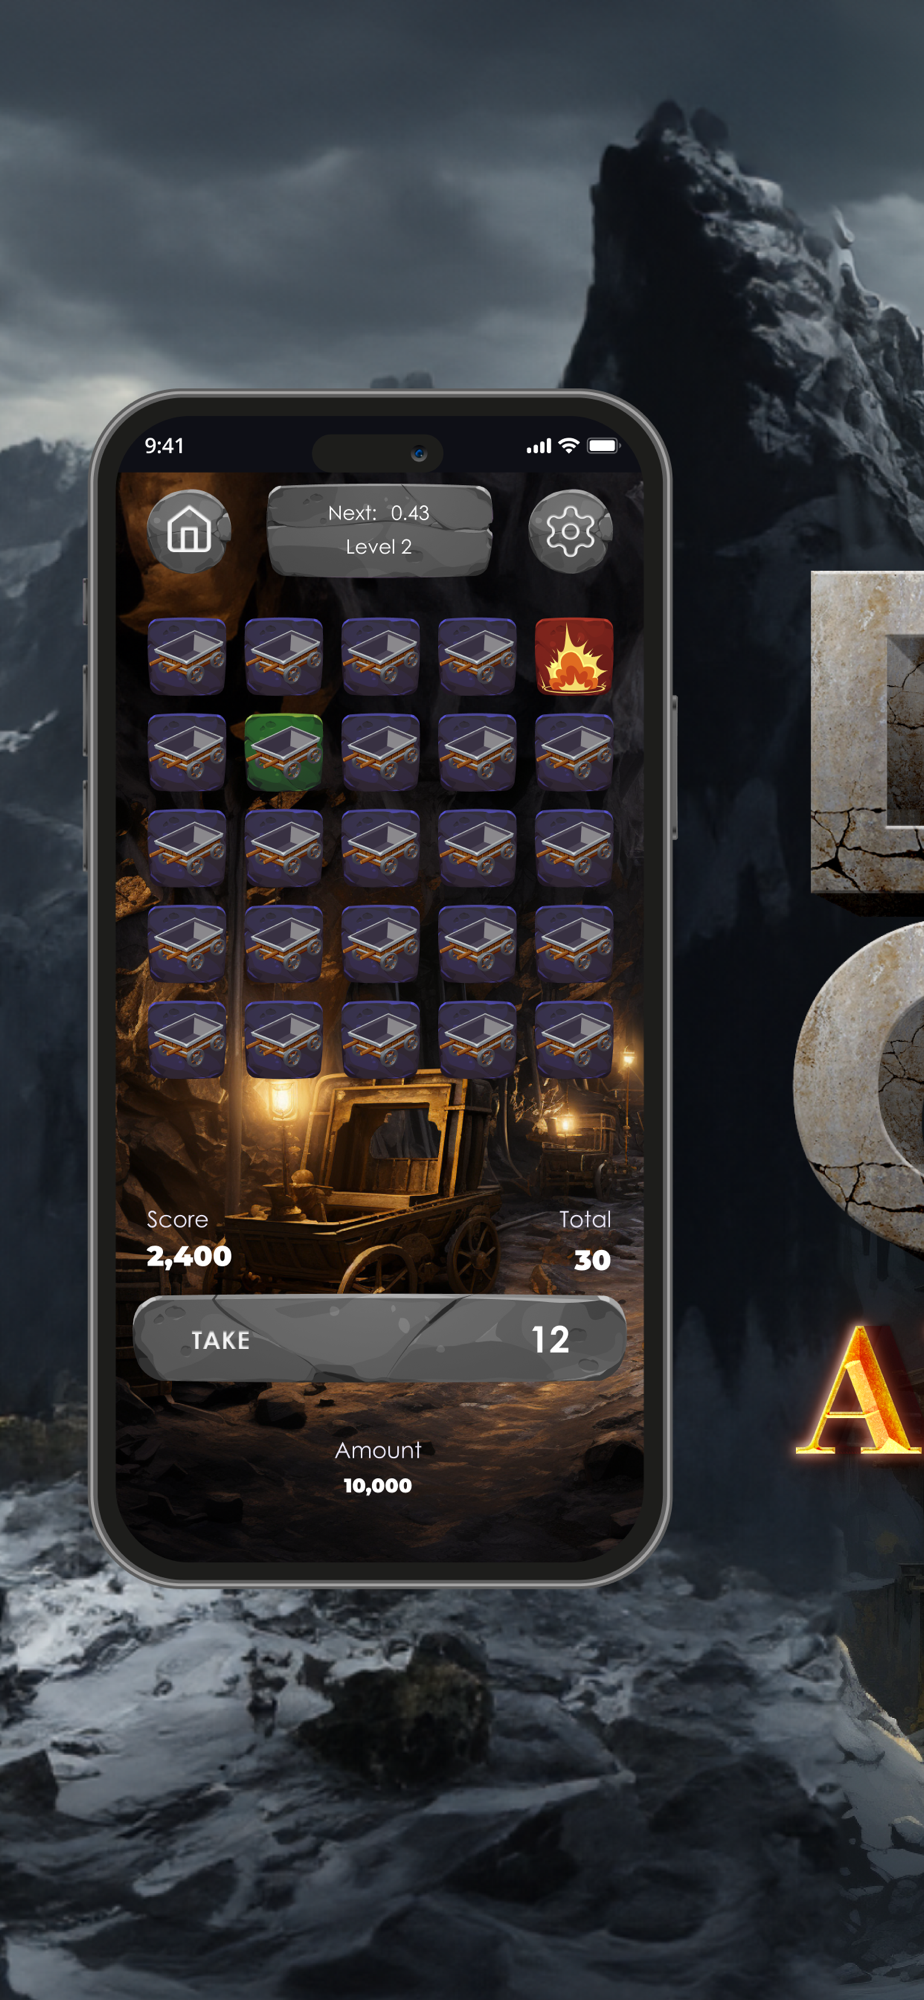Tap the Amount value 10,000

[378, 1486]
